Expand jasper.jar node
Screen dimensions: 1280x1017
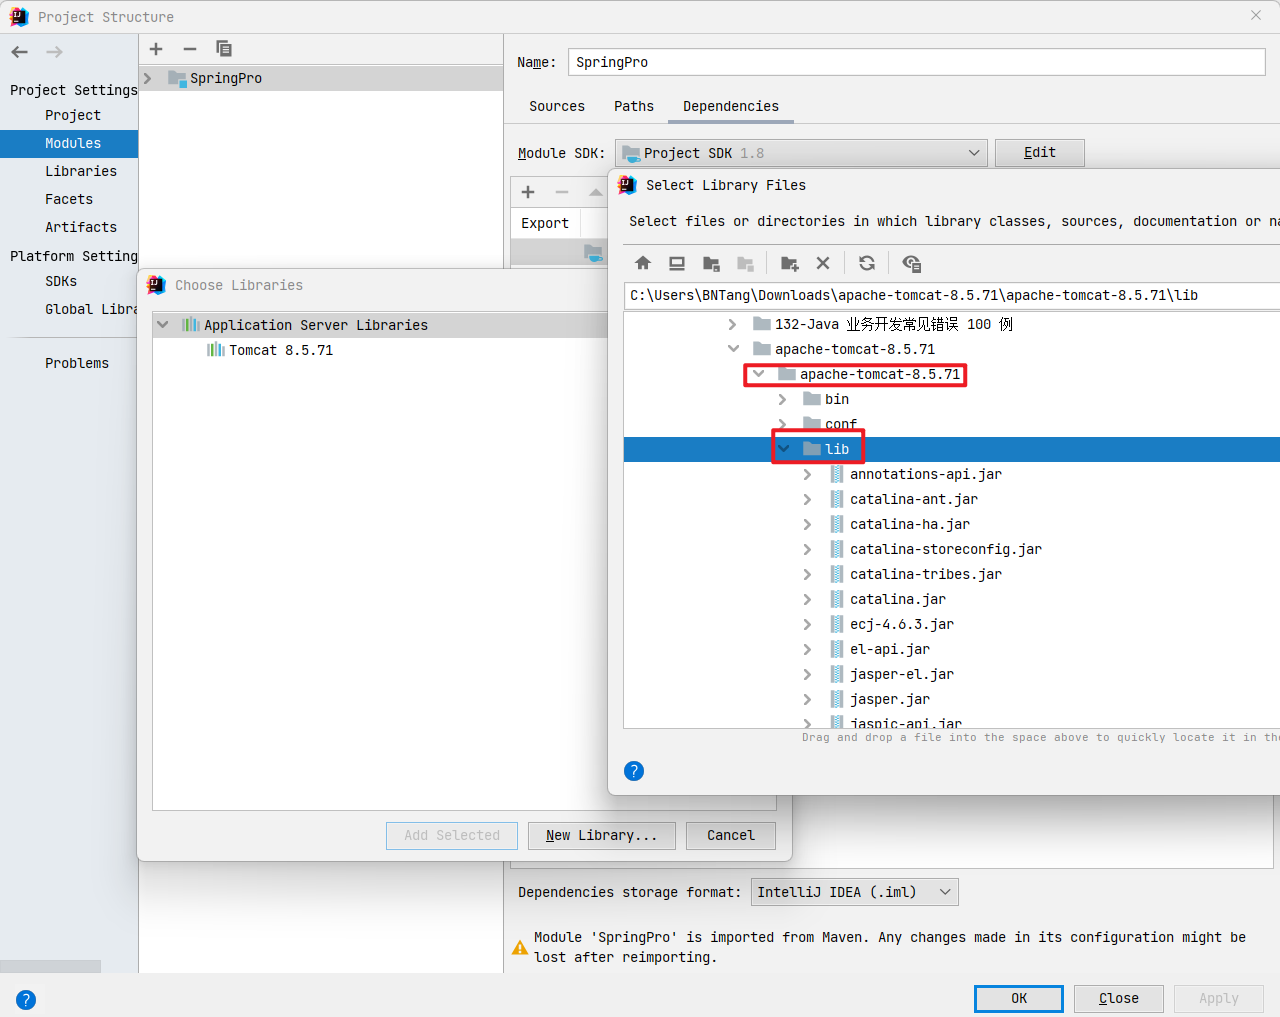[x=807, y=699]
